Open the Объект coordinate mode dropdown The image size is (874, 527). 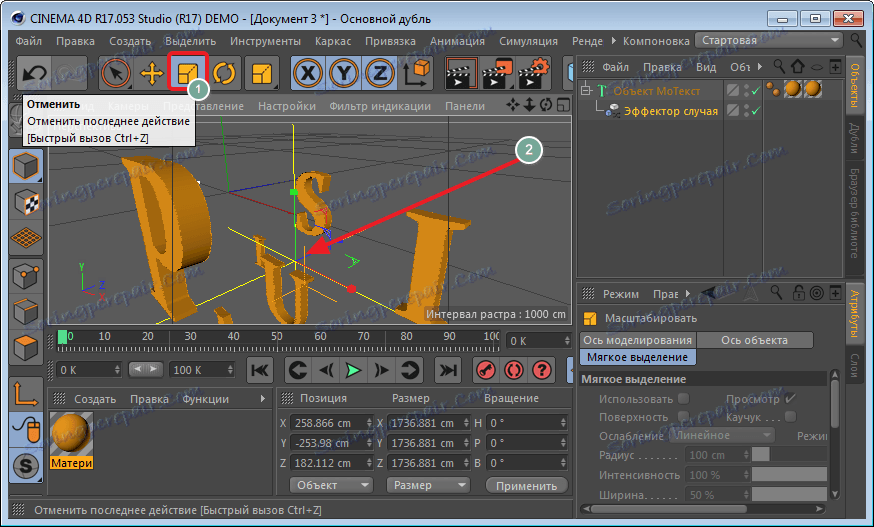(329, 485)
